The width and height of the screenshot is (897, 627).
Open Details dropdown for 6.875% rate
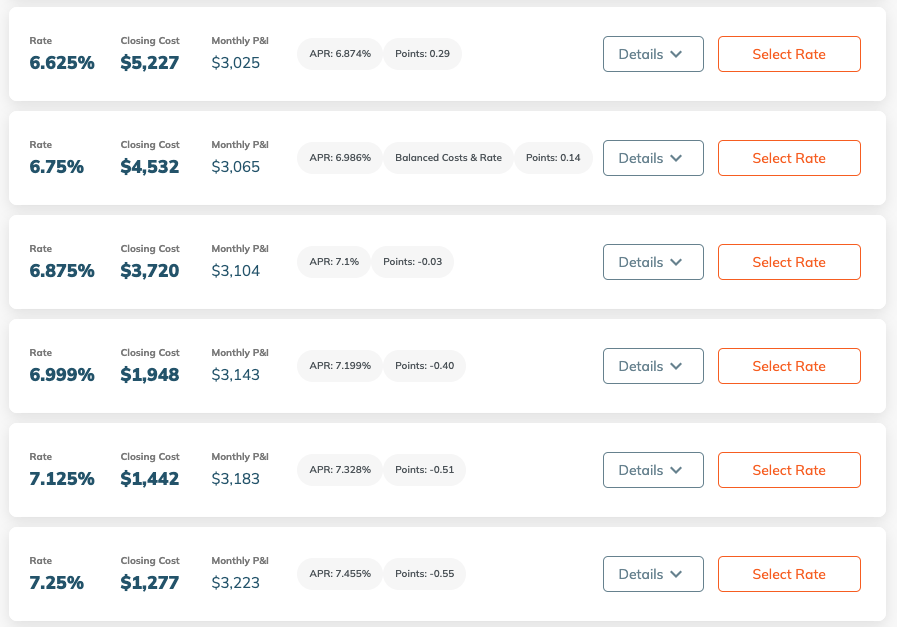click(653, 262)
